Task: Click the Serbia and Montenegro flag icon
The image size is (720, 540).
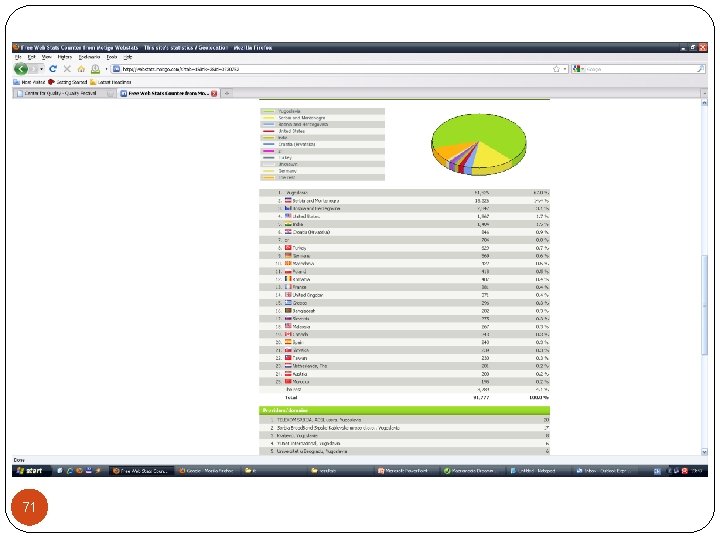Action: click(288, 200)
